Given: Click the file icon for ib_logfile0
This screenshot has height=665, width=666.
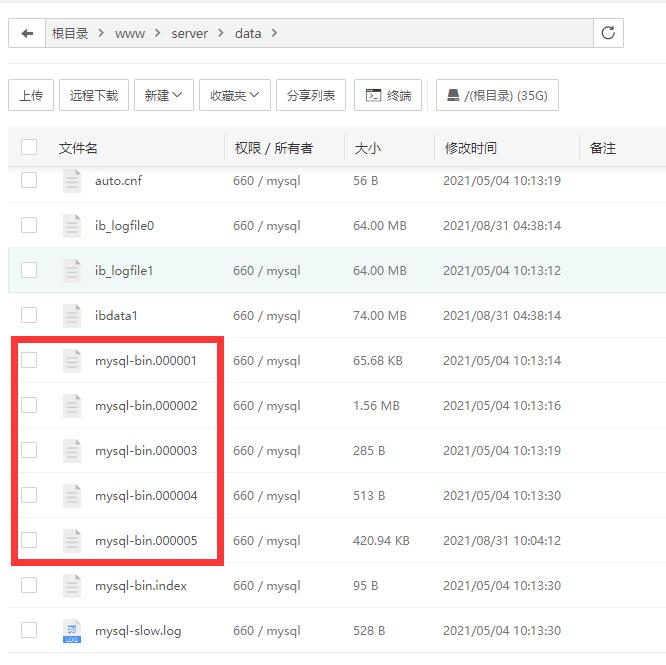Looking at the screenshot, I should 72,225.
